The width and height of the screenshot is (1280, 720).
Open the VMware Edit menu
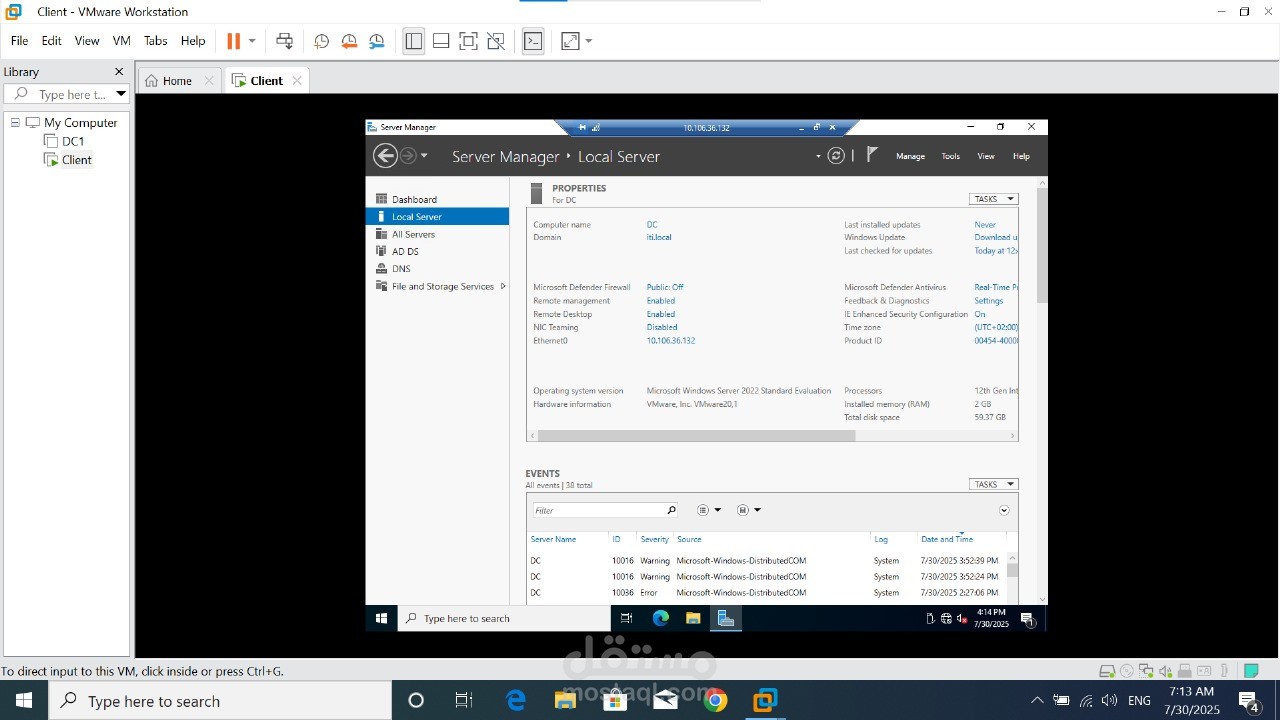(51, 41)
